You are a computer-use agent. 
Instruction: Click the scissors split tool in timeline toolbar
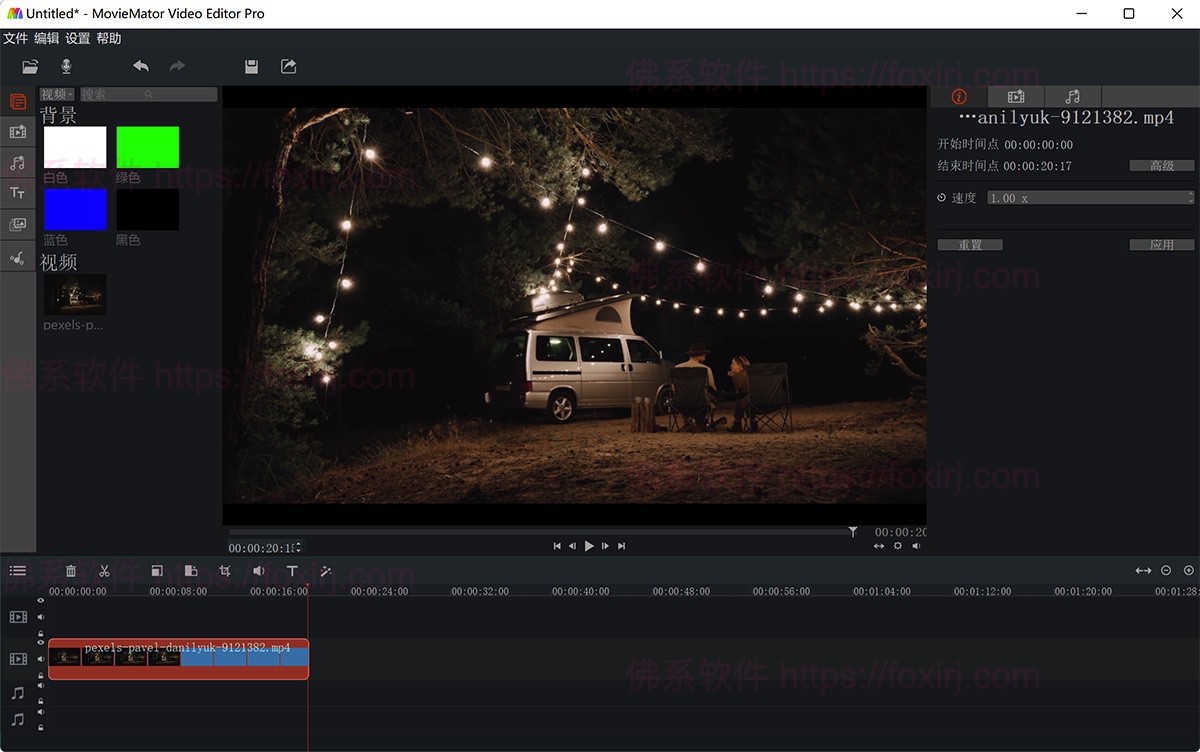(x=104, y=571)
